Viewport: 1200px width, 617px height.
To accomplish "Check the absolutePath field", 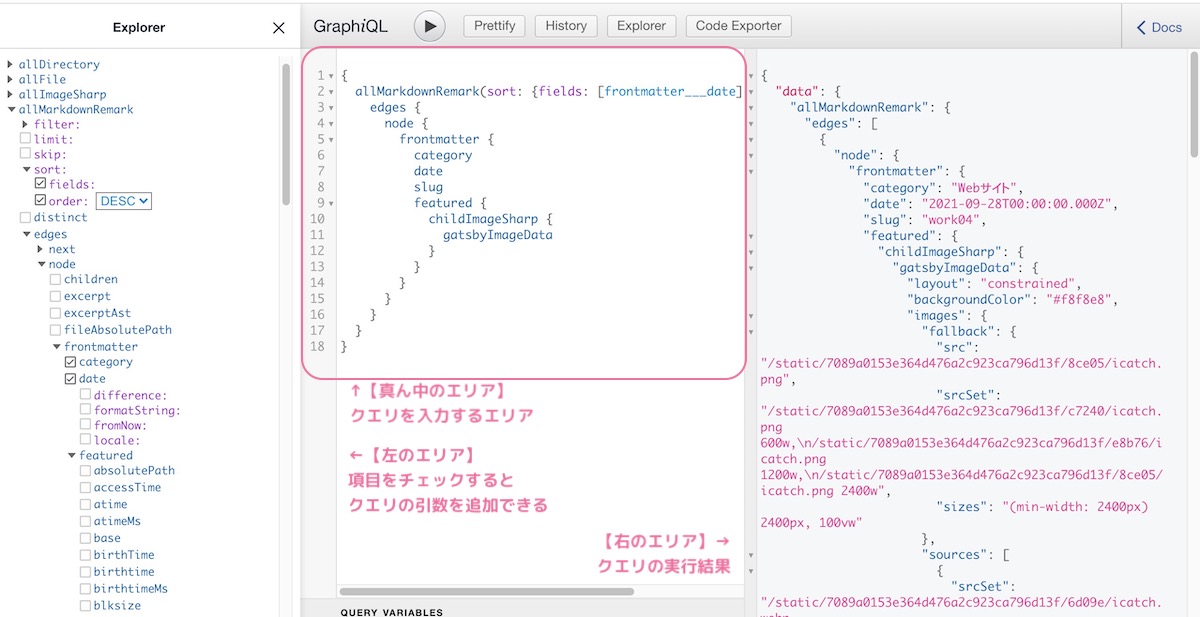I will click(86, 470).
